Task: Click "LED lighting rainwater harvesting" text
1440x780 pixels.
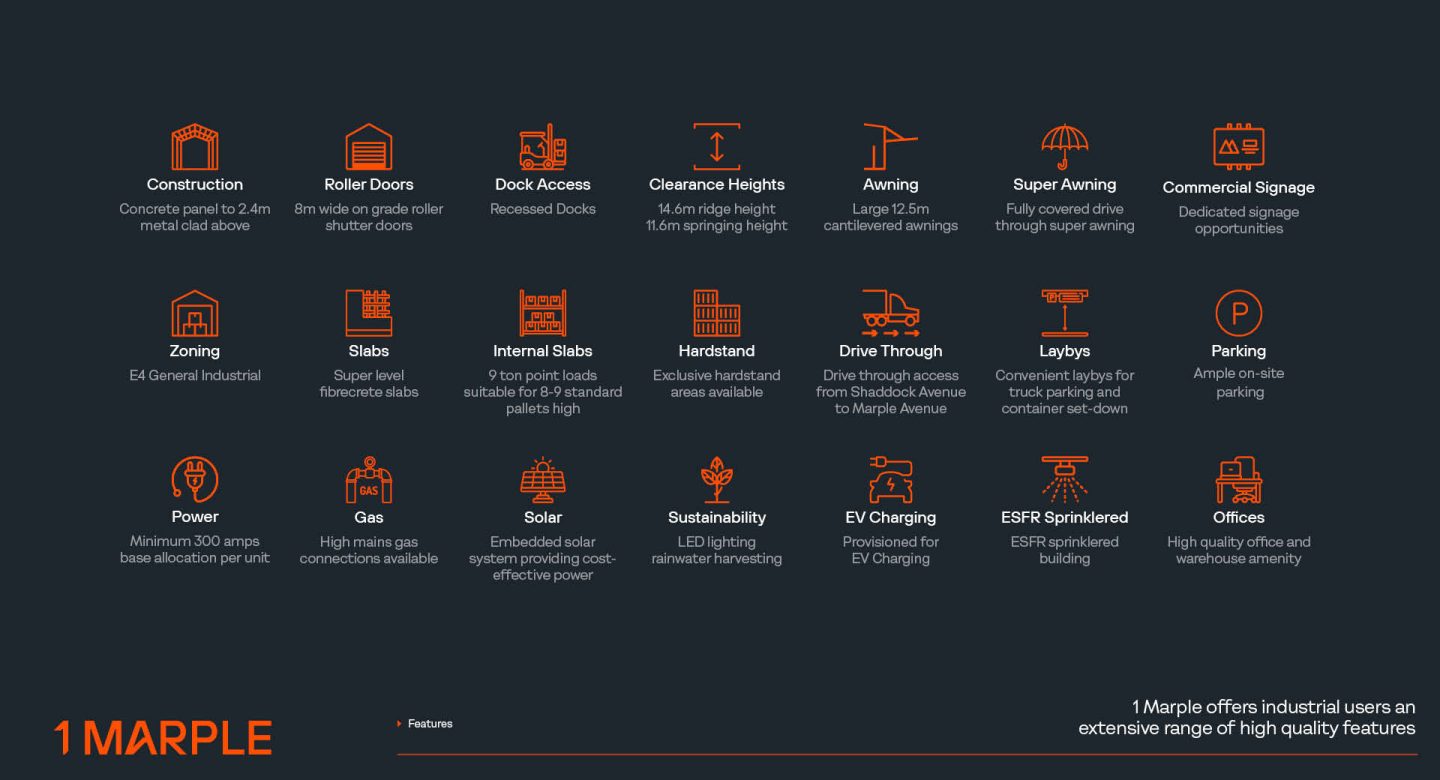Action: pos(717,550)
